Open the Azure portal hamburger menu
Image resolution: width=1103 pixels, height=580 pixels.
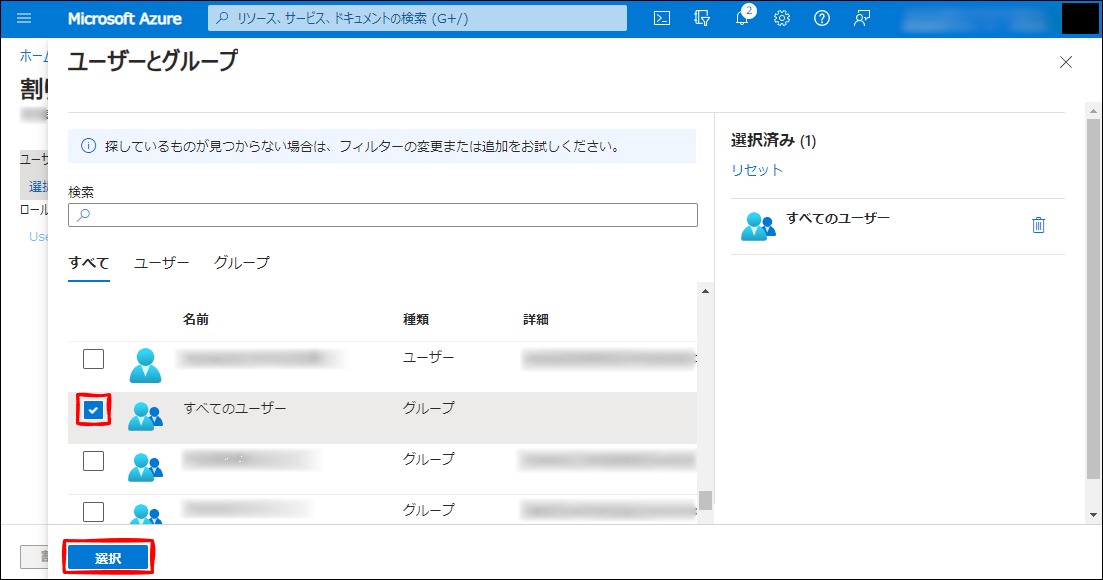pyautogui.click(x=24, y=18)
